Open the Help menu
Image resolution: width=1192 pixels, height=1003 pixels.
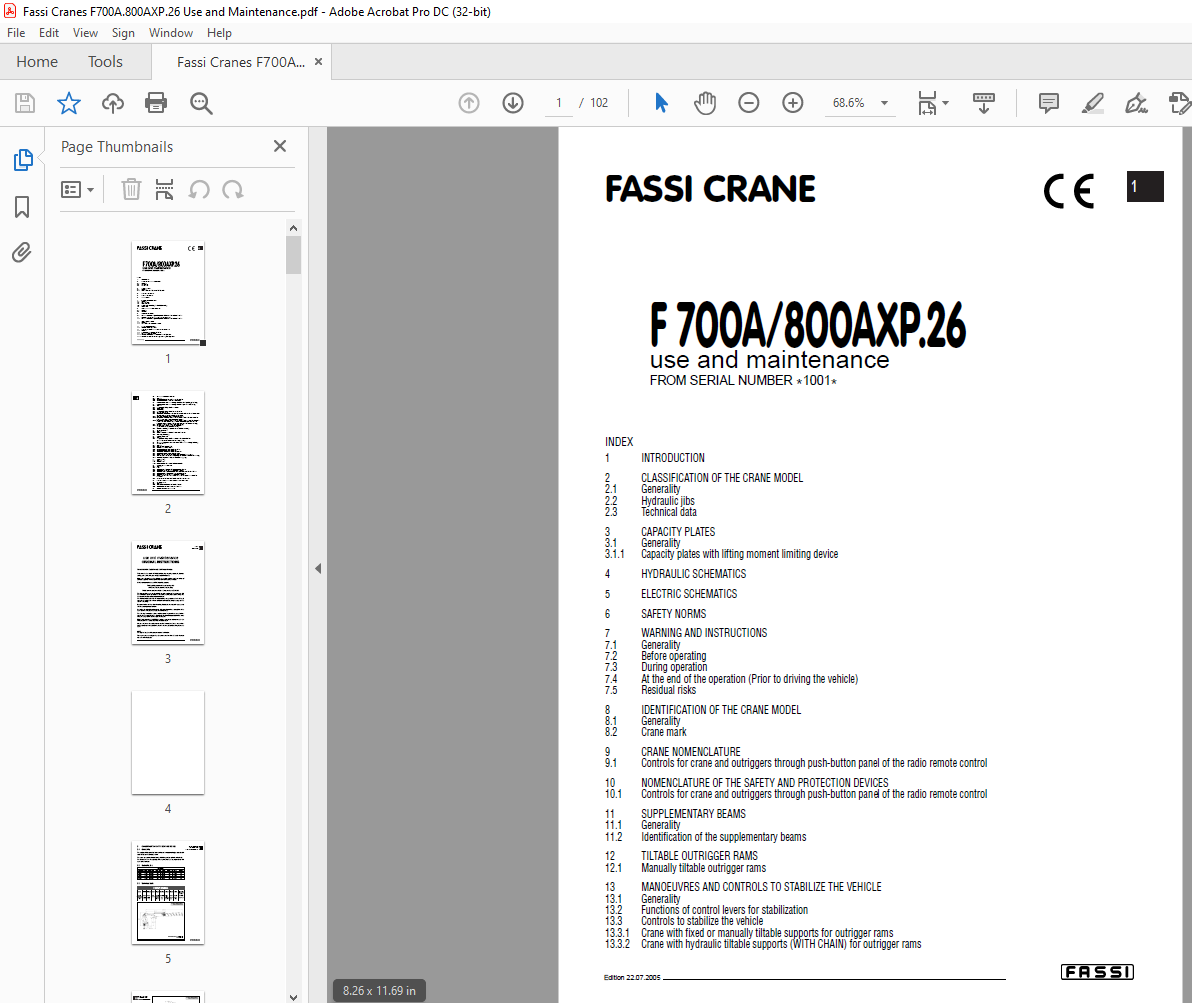219,33
